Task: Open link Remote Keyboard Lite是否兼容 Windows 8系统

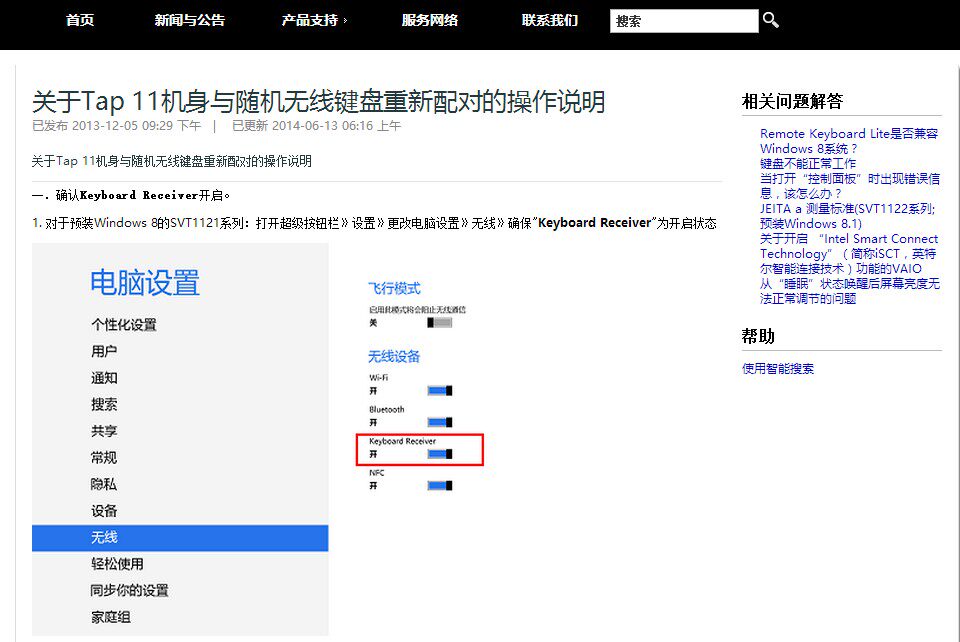Action: (x=849, y=141)
